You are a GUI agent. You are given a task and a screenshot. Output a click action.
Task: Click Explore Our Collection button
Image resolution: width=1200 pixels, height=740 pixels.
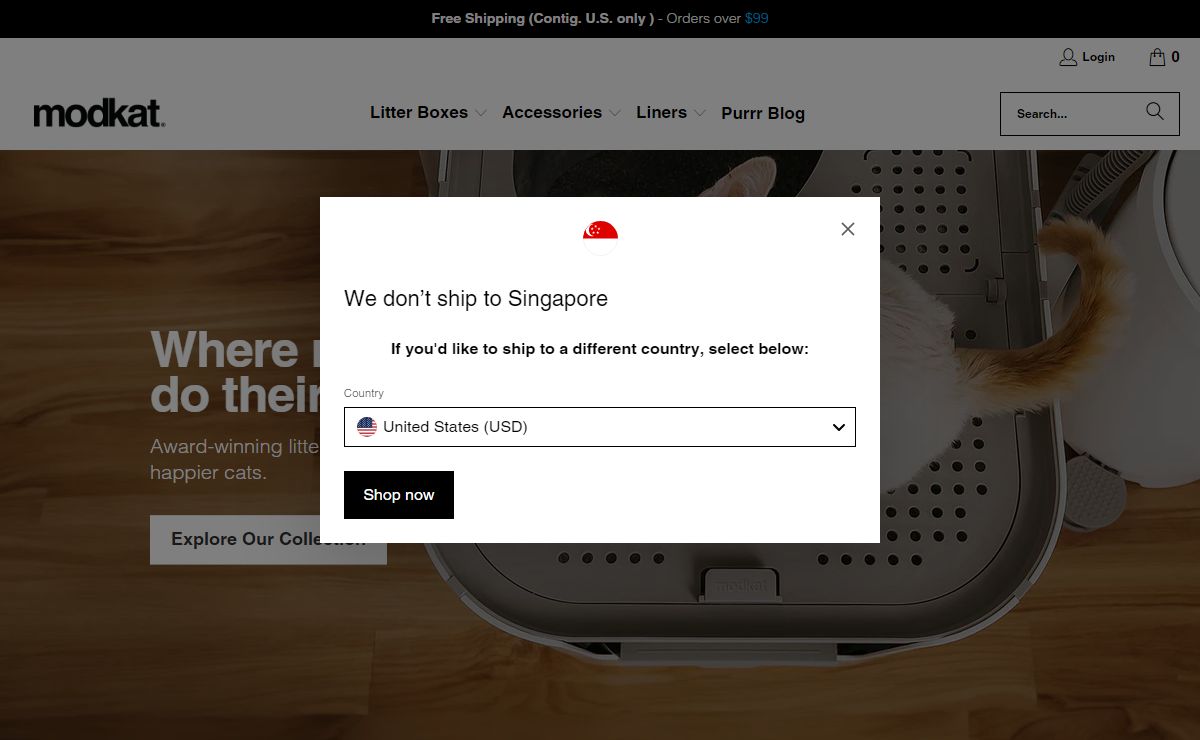(x=268, y=540)
